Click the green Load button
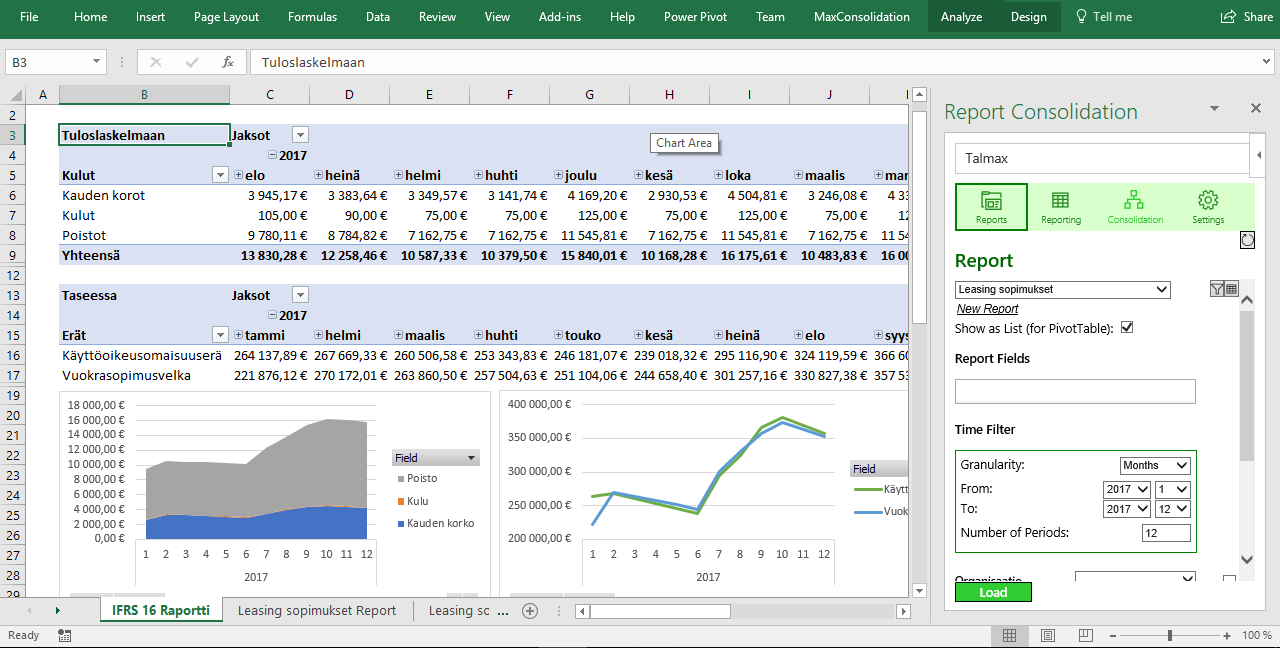1280x648 pixels. 993,592
